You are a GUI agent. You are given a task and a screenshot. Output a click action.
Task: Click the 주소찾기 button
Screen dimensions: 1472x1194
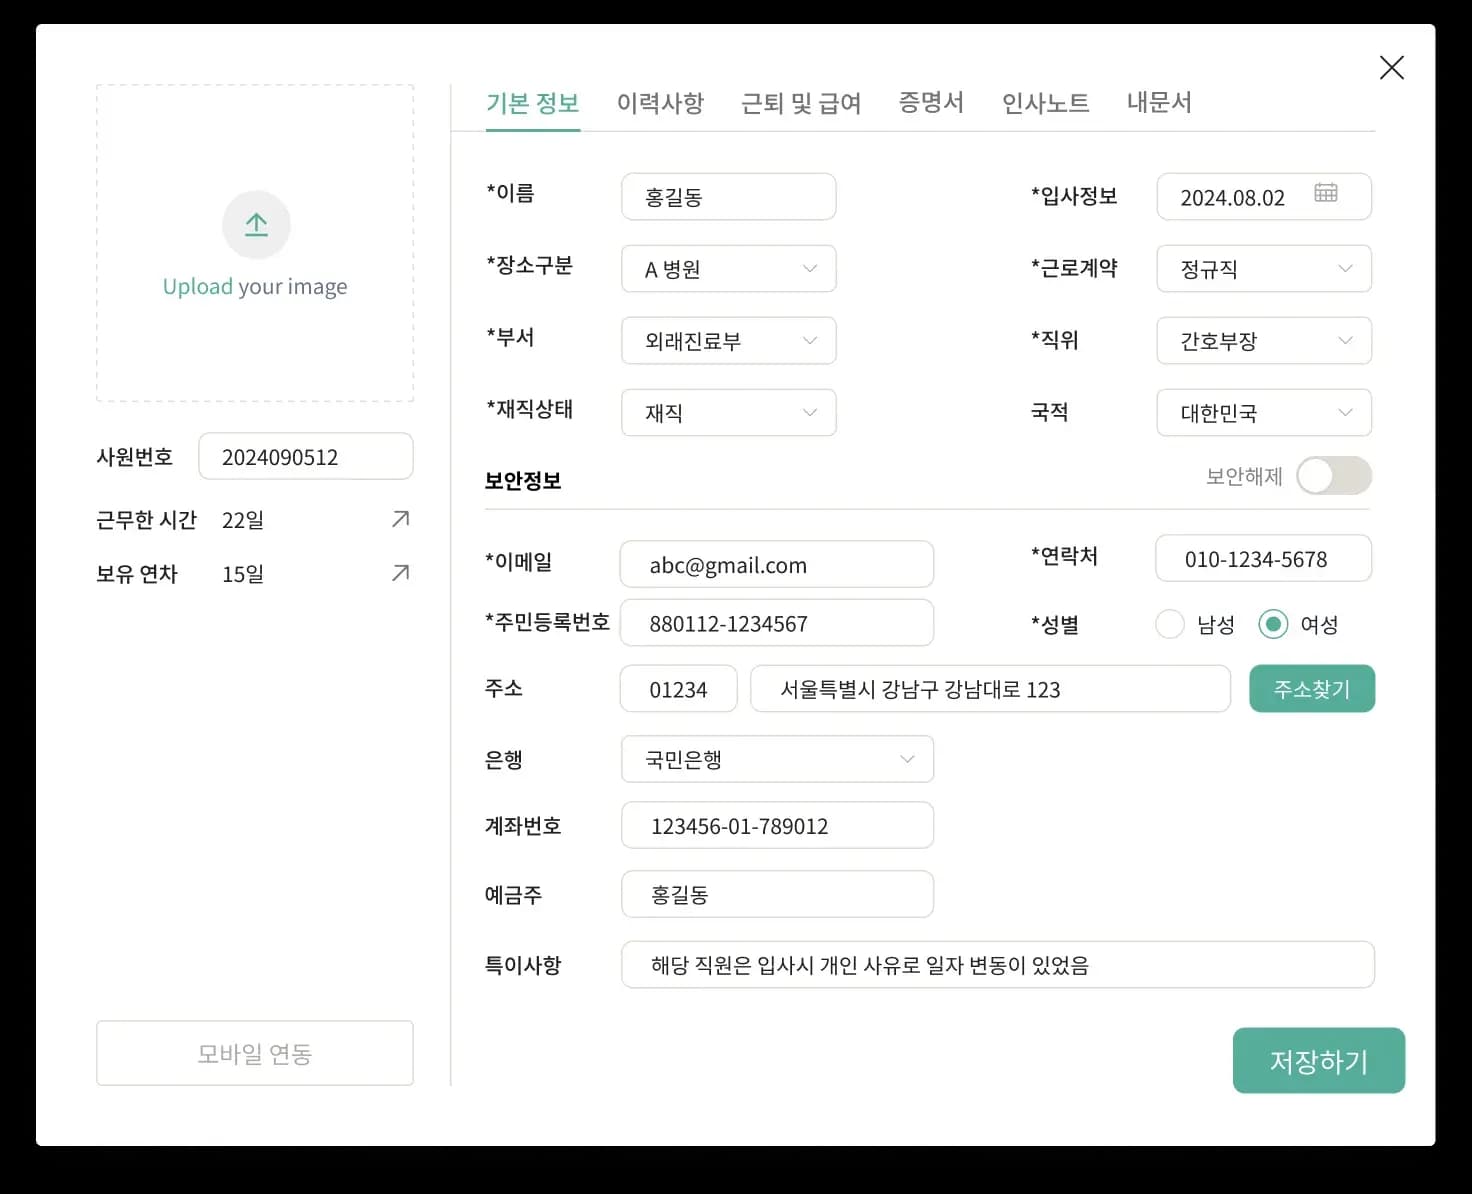1312,689
